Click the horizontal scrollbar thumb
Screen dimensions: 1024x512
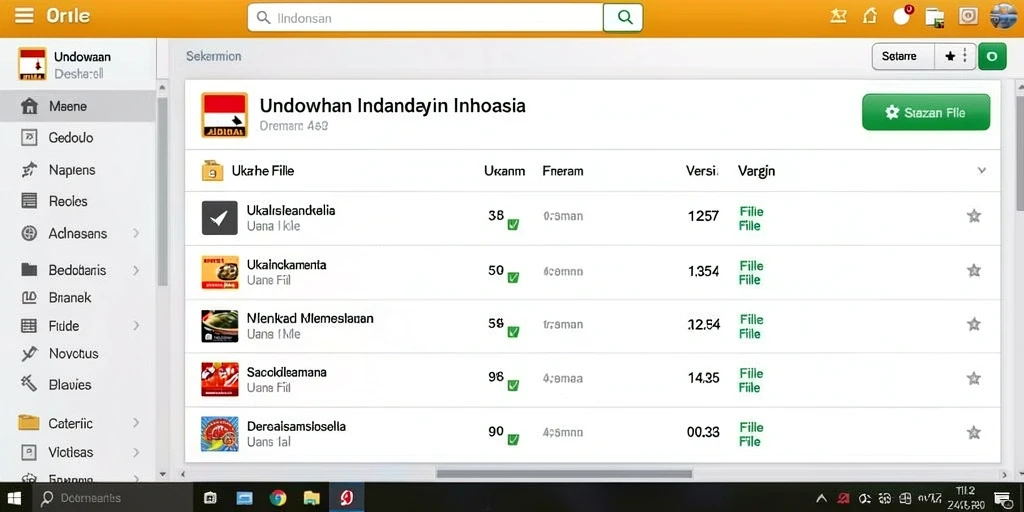point(564,474)
